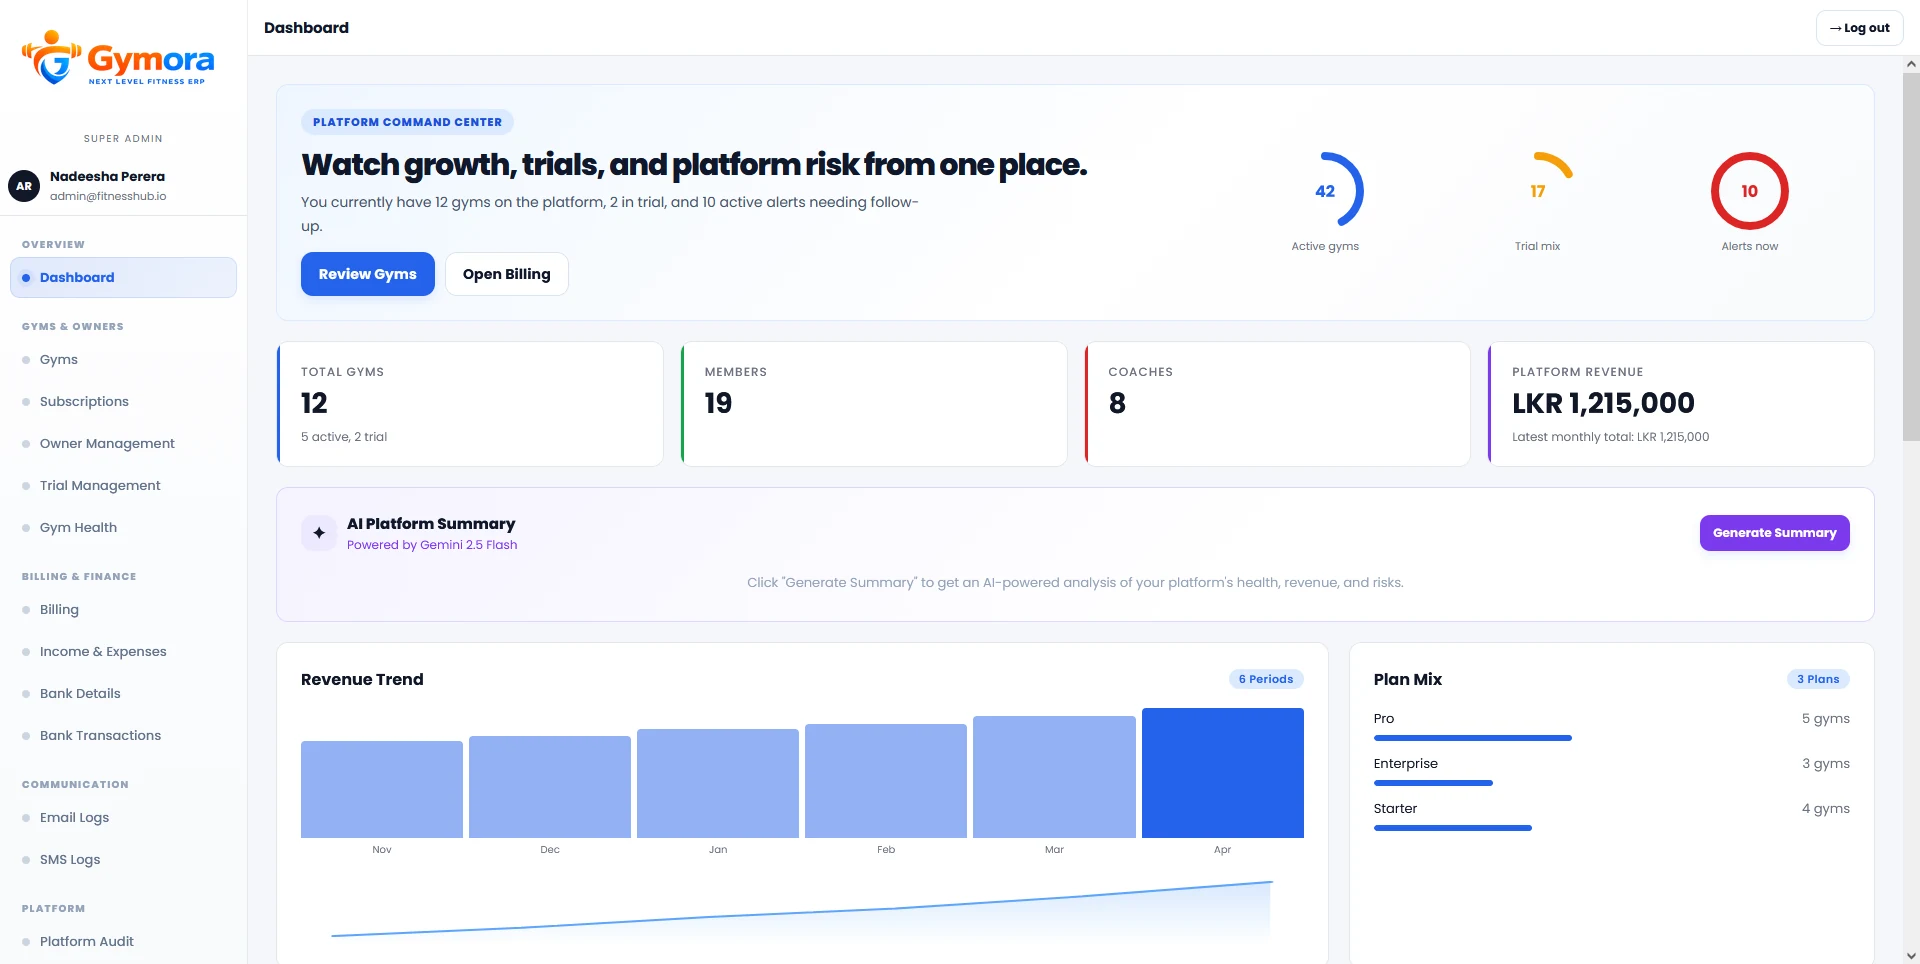View Bank Transactions
The height and width of the screenshot is (964, 1920).
coord(123,735)
